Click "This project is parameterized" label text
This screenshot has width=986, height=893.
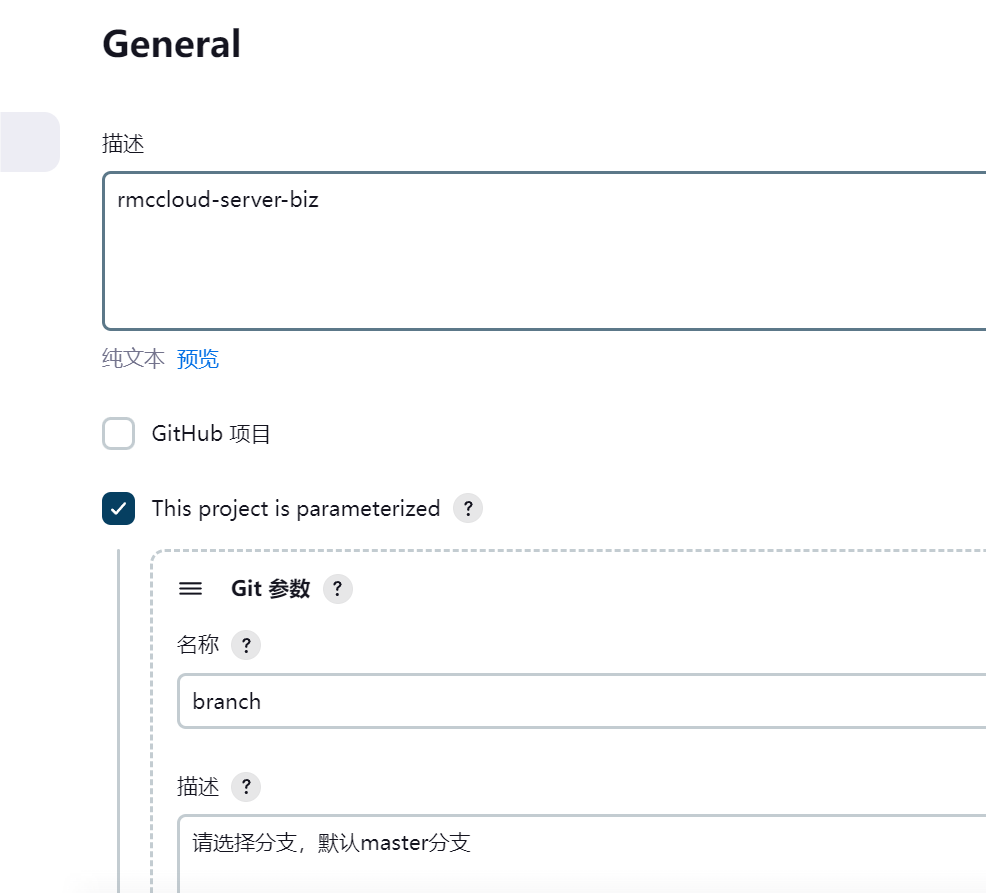point(296,509)
